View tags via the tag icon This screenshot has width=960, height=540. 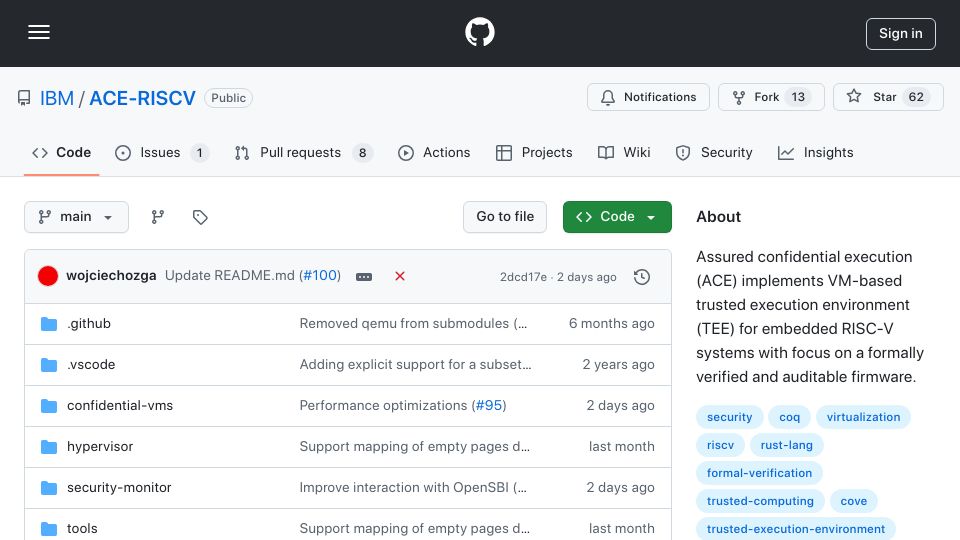point(200,217)
